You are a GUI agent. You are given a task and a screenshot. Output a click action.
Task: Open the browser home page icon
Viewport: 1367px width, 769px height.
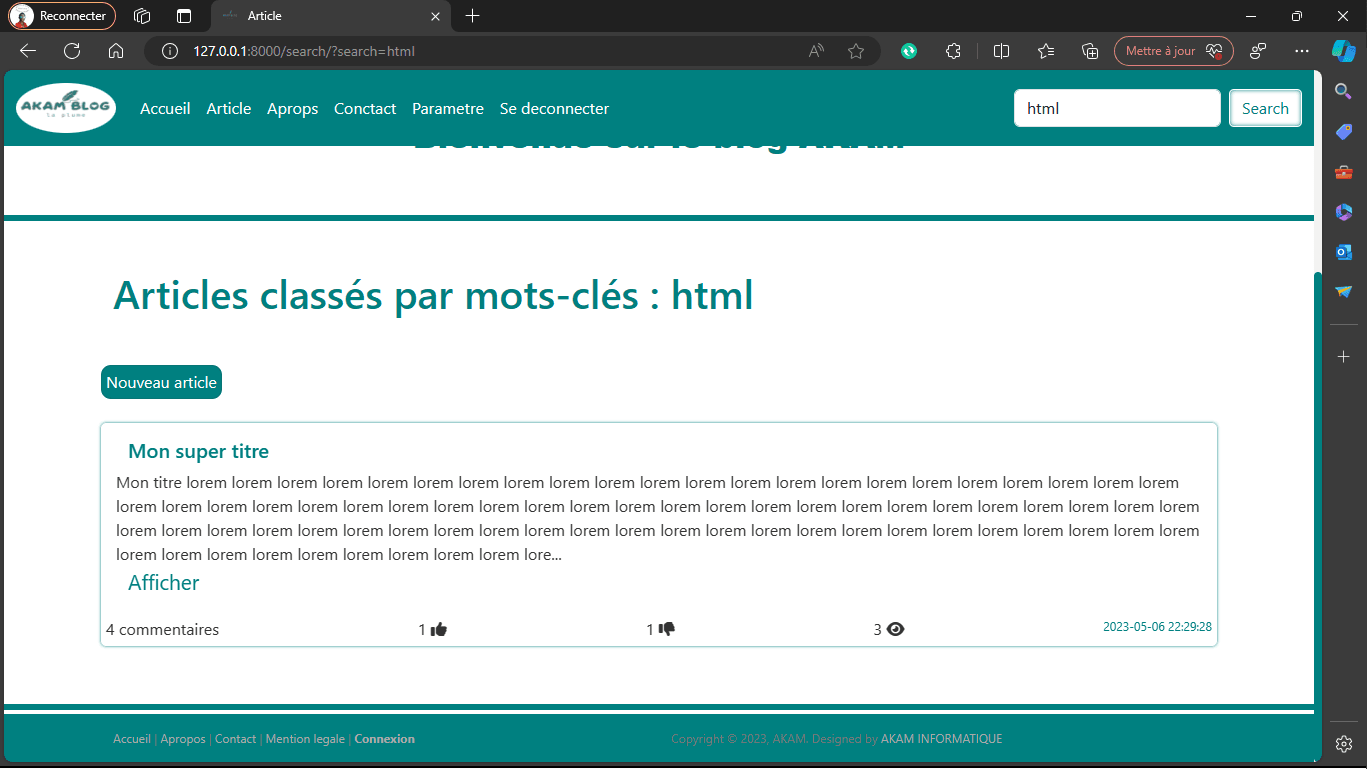click(116, 51)
